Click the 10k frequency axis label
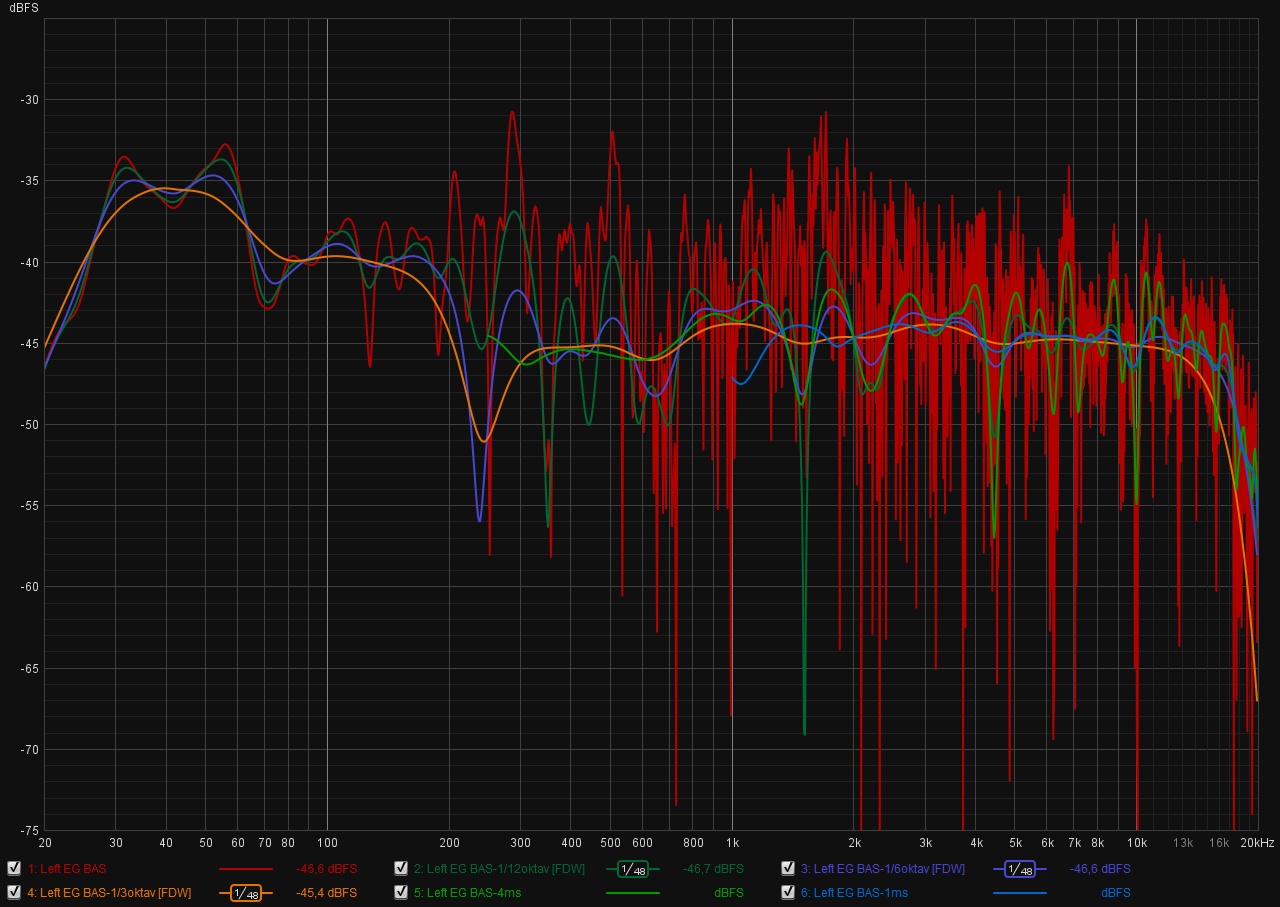1280x907 pixels. point(1137,843)
